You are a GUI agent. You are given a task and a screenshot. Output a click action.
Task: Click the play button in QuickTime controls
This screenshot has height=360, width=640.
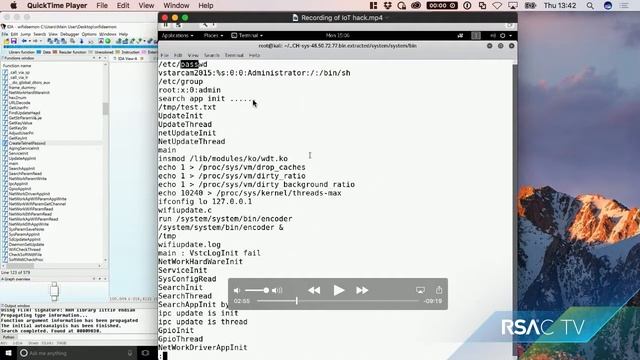click(x=338, y=290)
